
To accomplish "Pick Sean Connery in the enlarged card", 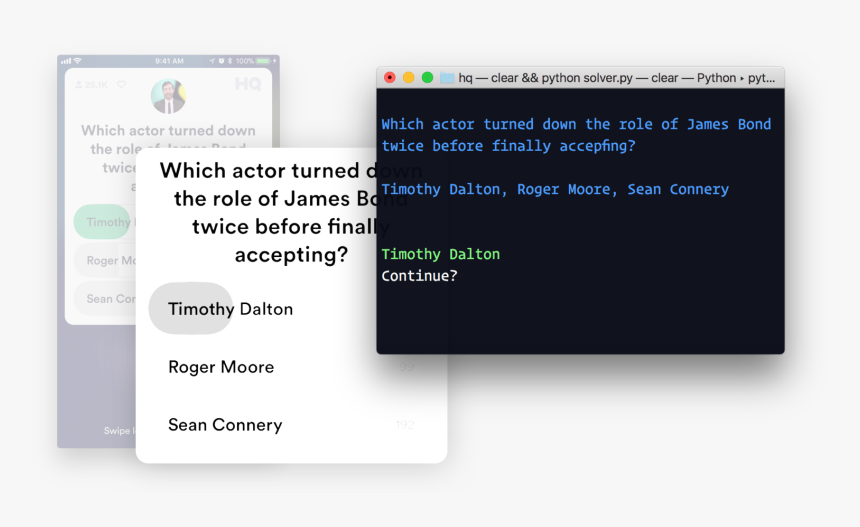I will [x=225, y=424].
